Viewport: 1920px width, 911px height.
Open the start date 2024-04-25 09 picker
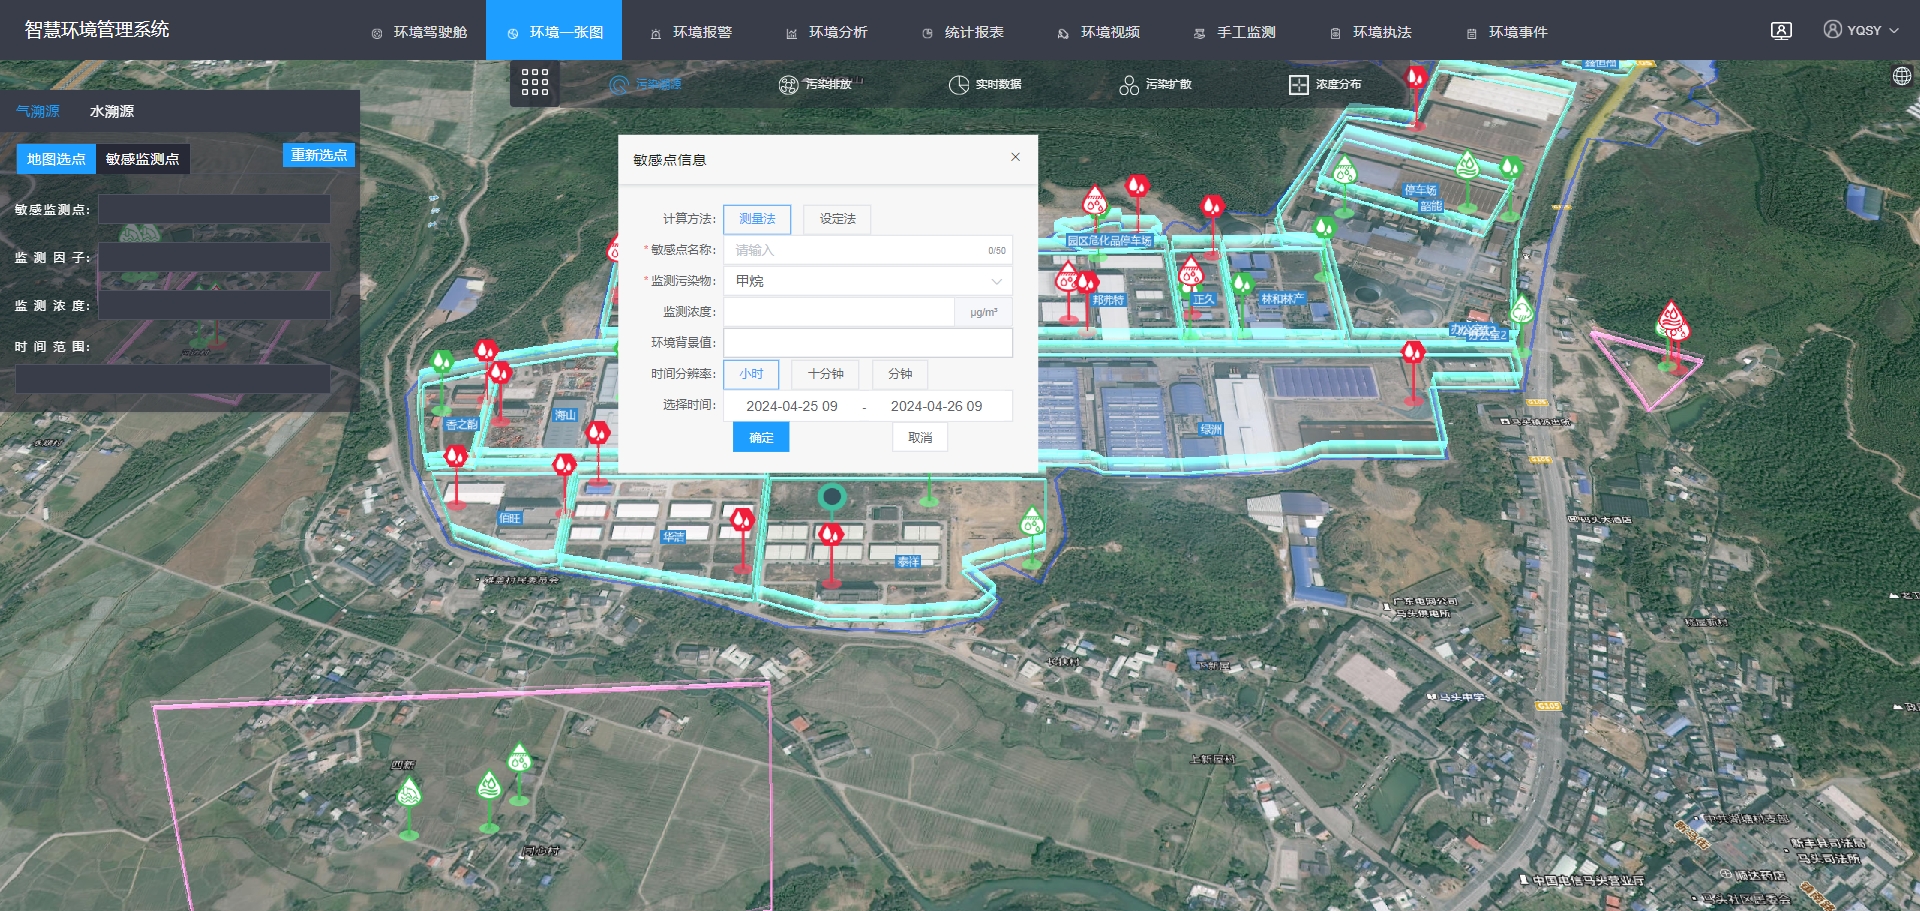[791, 406]
